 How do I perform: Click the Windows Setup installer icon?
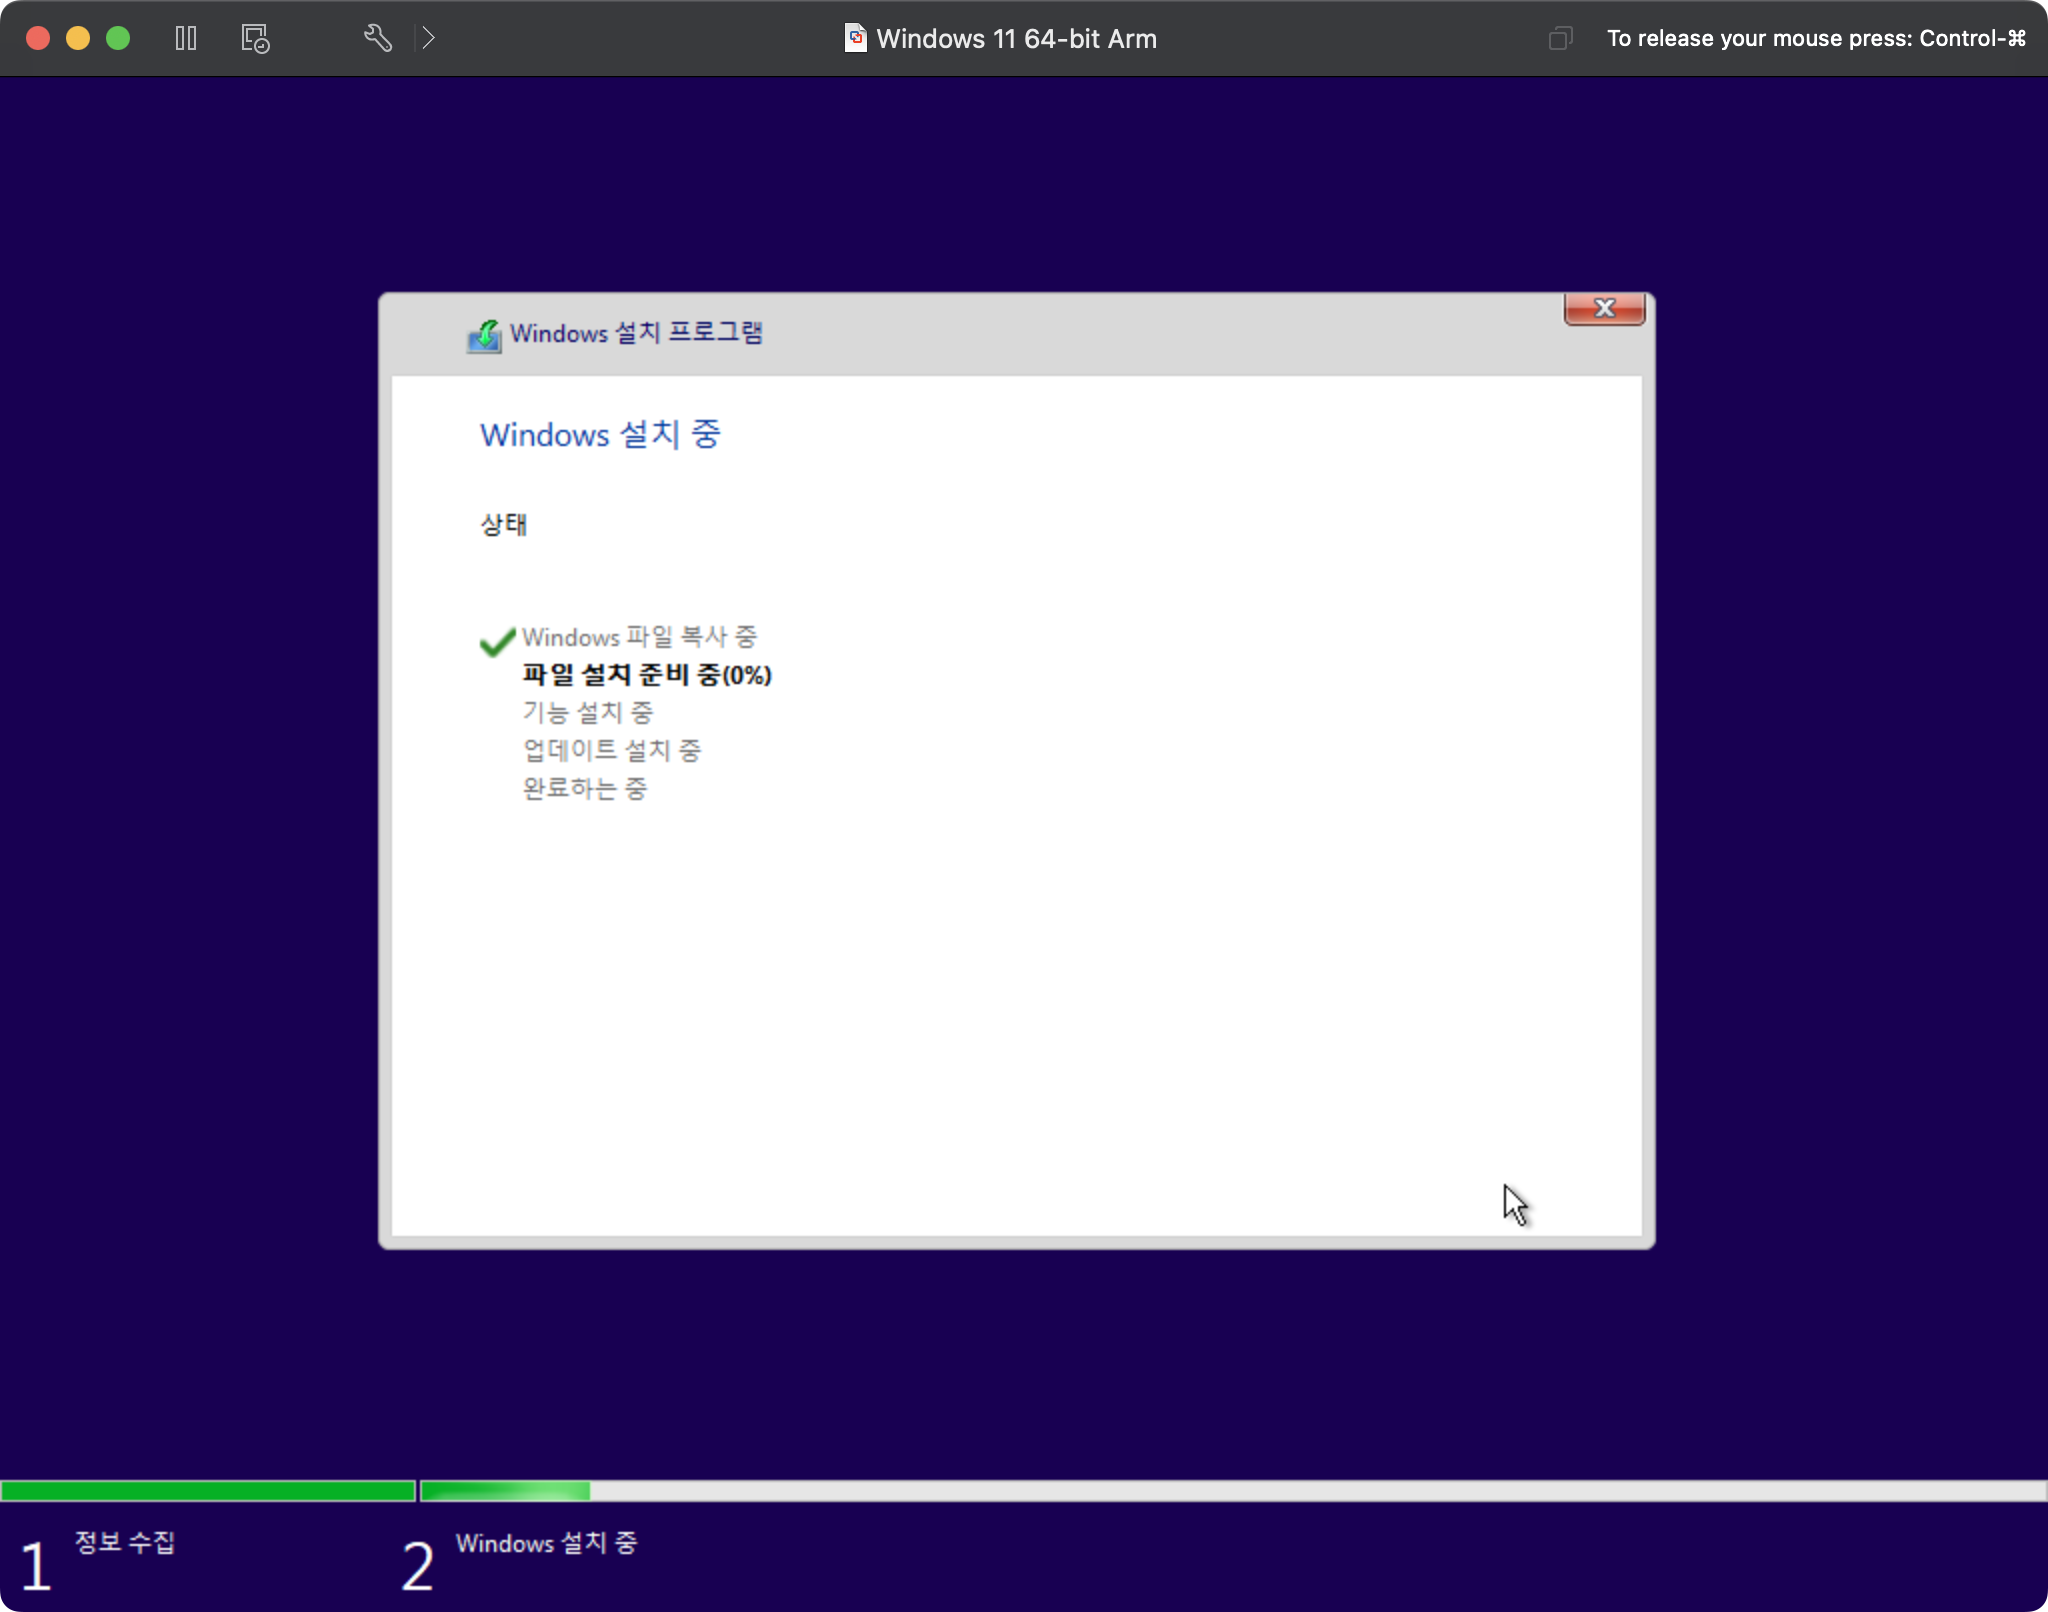(x=485, y=335)
